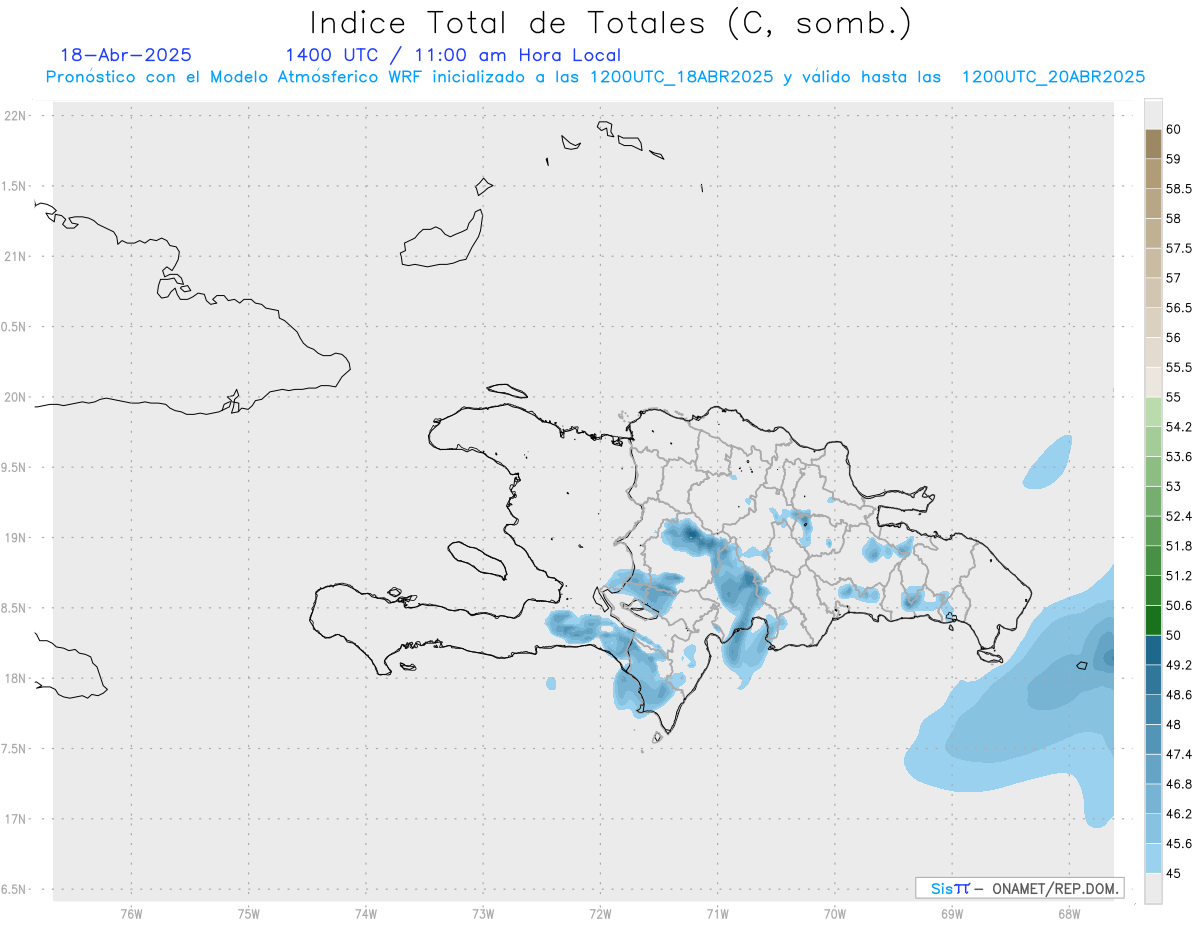Click the latitude label "21N"
The height and width of the screenshot is (927, 1200).
point(15,257)
